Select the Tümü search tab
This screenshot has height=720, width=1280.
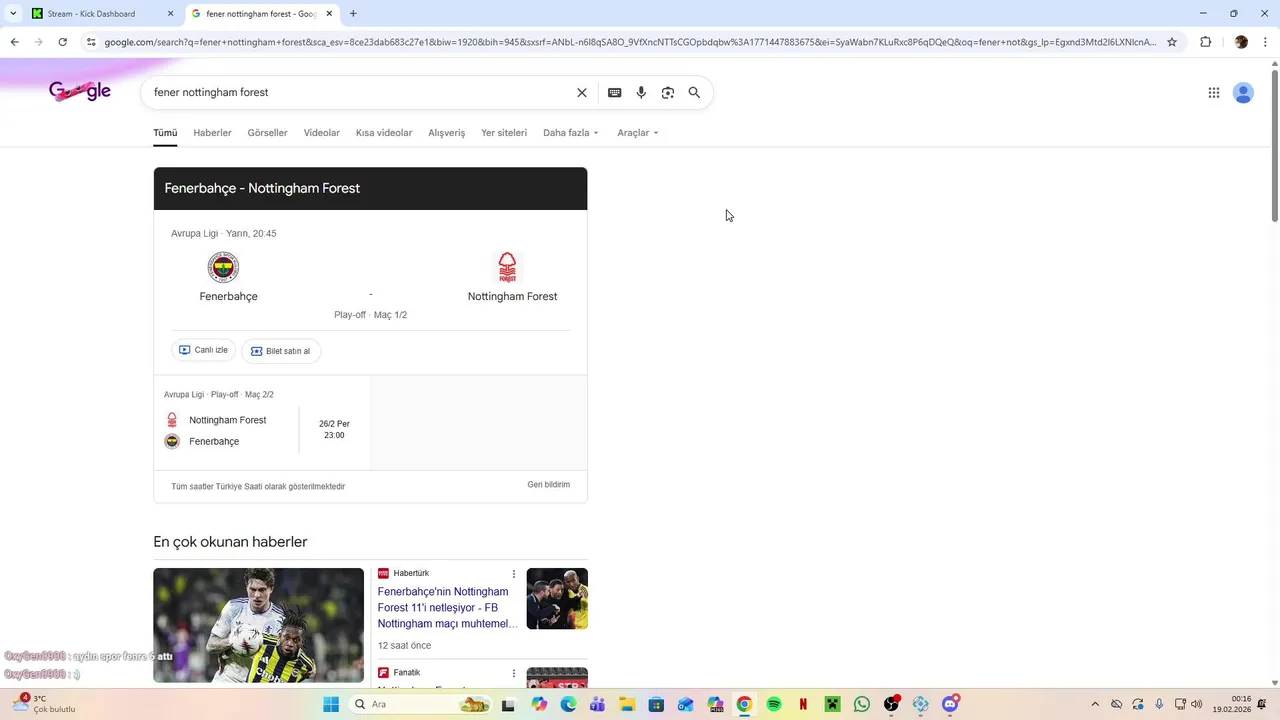pos(165,133)
